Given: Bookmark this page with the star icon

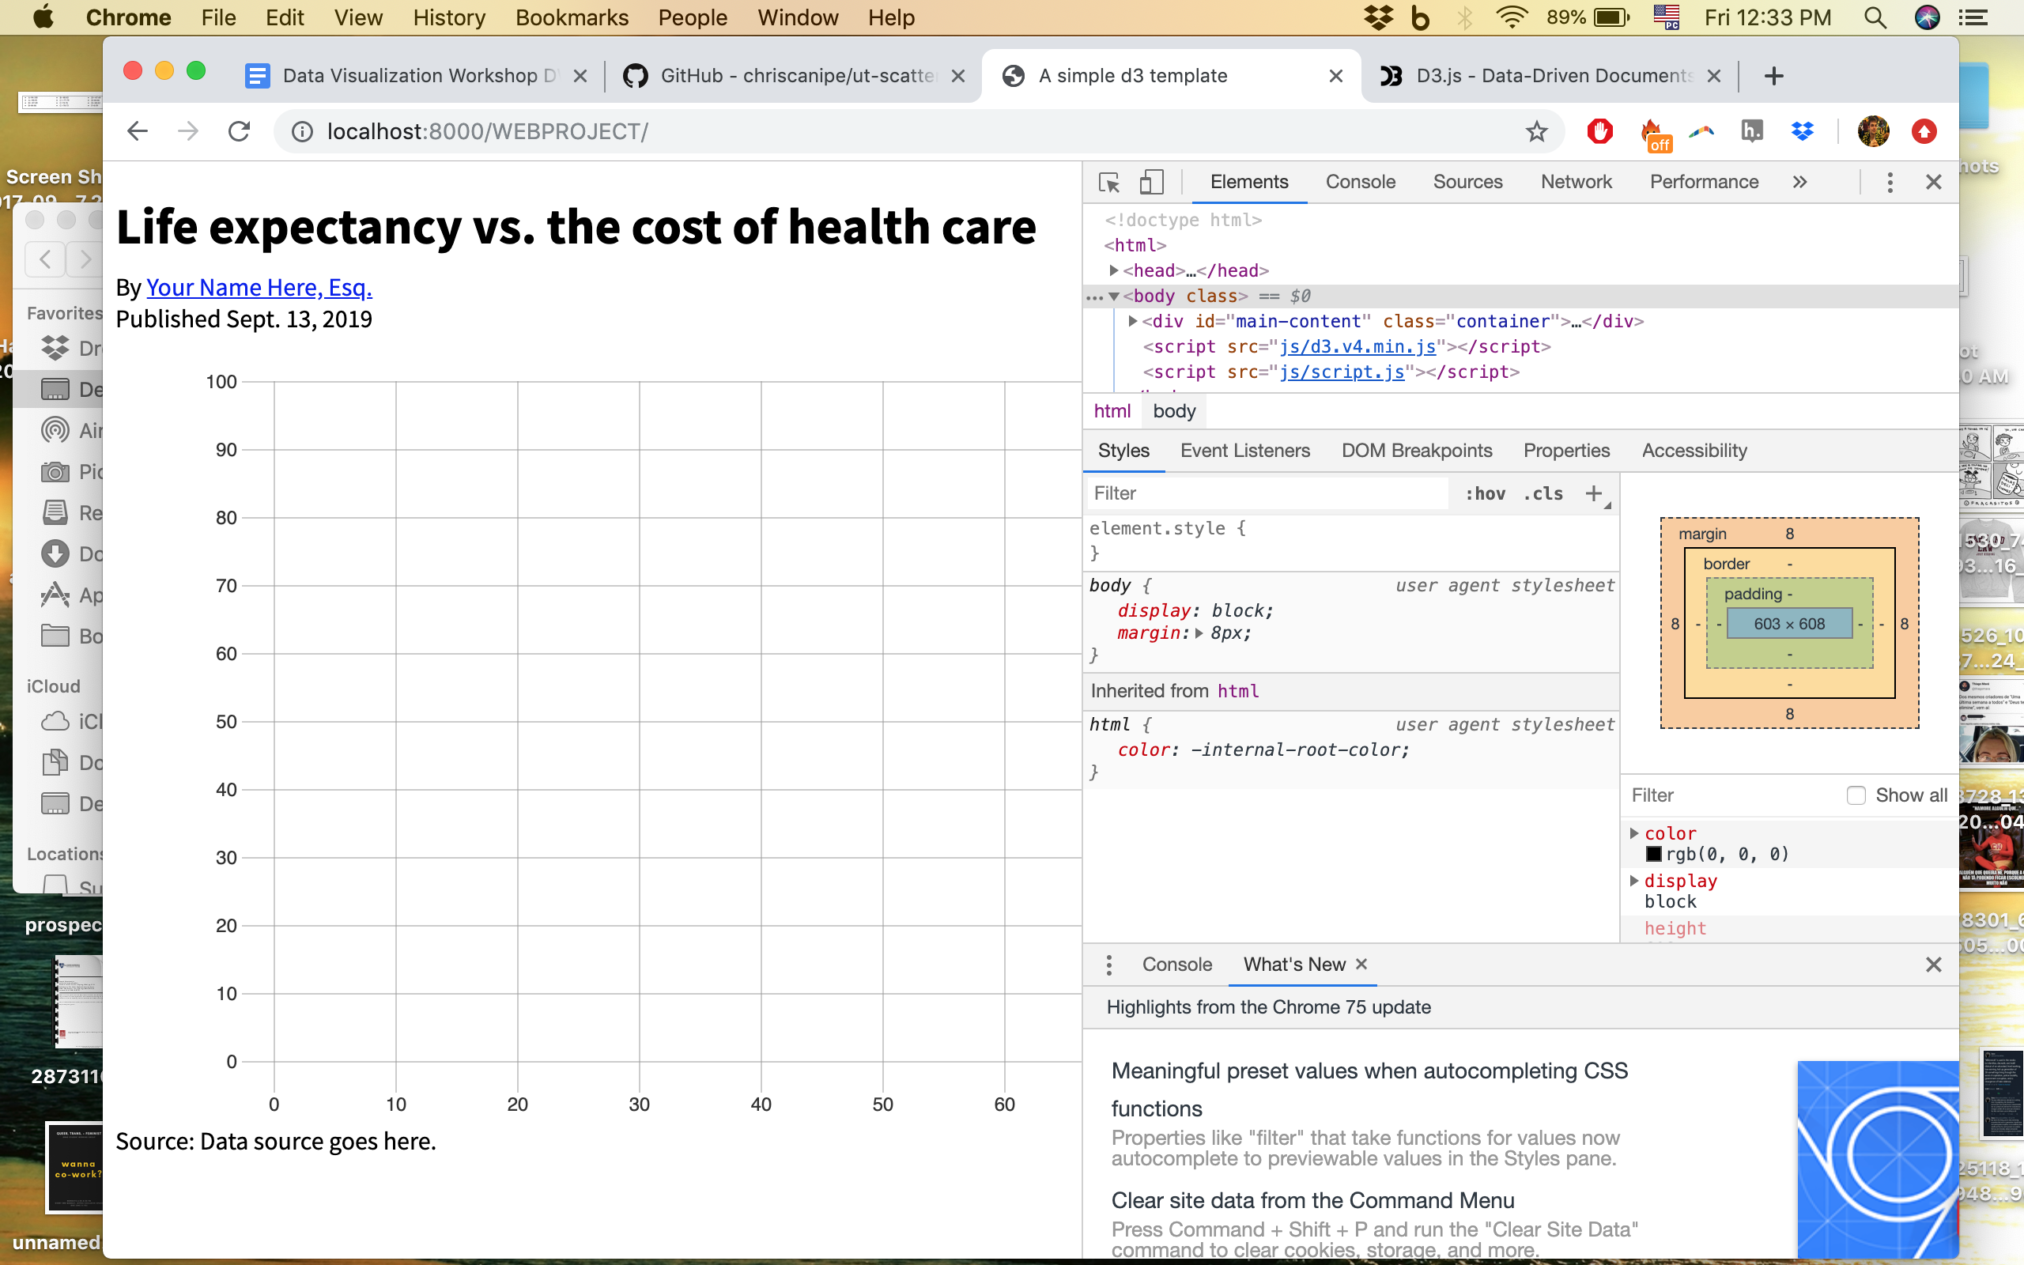Looking at the screenshot, I should (1537, 131).
